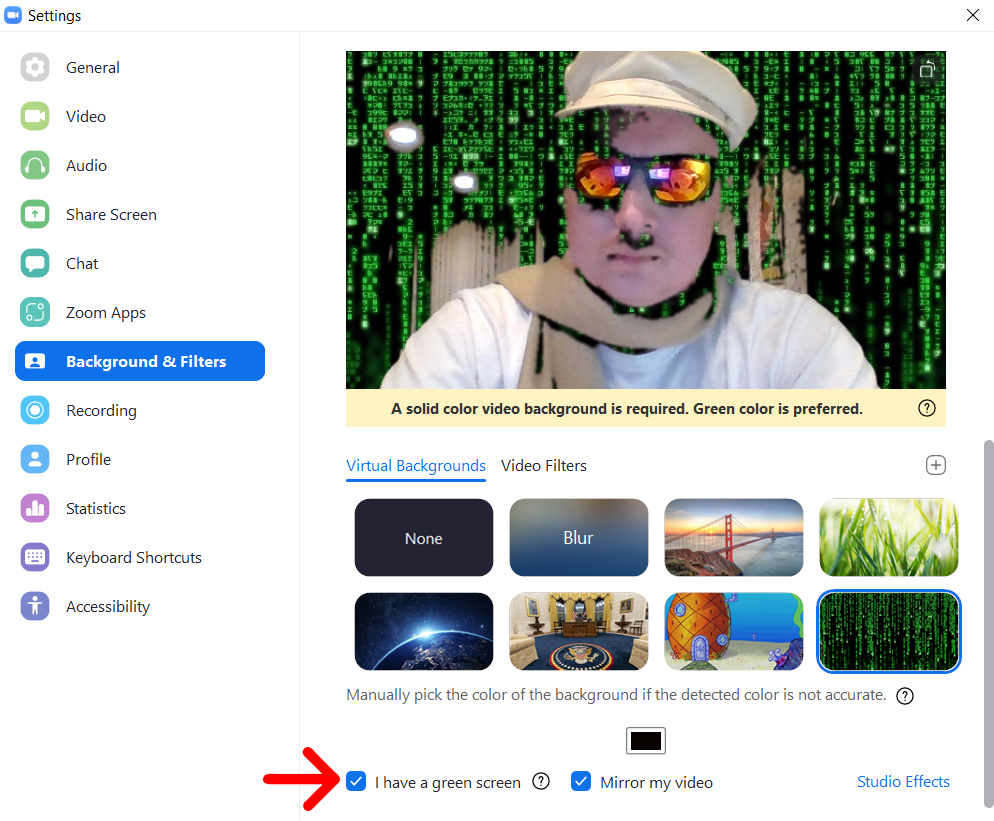
Task: Uncheck I have a green screen
Action: point(356,782)
